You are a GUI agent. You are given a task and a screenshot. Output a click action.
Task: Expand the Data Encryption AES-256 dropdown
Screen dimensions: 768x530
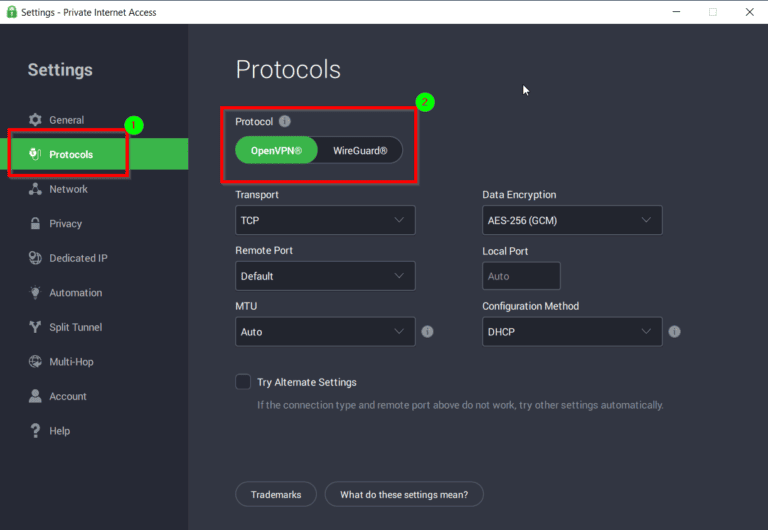[x=572, y=220]
